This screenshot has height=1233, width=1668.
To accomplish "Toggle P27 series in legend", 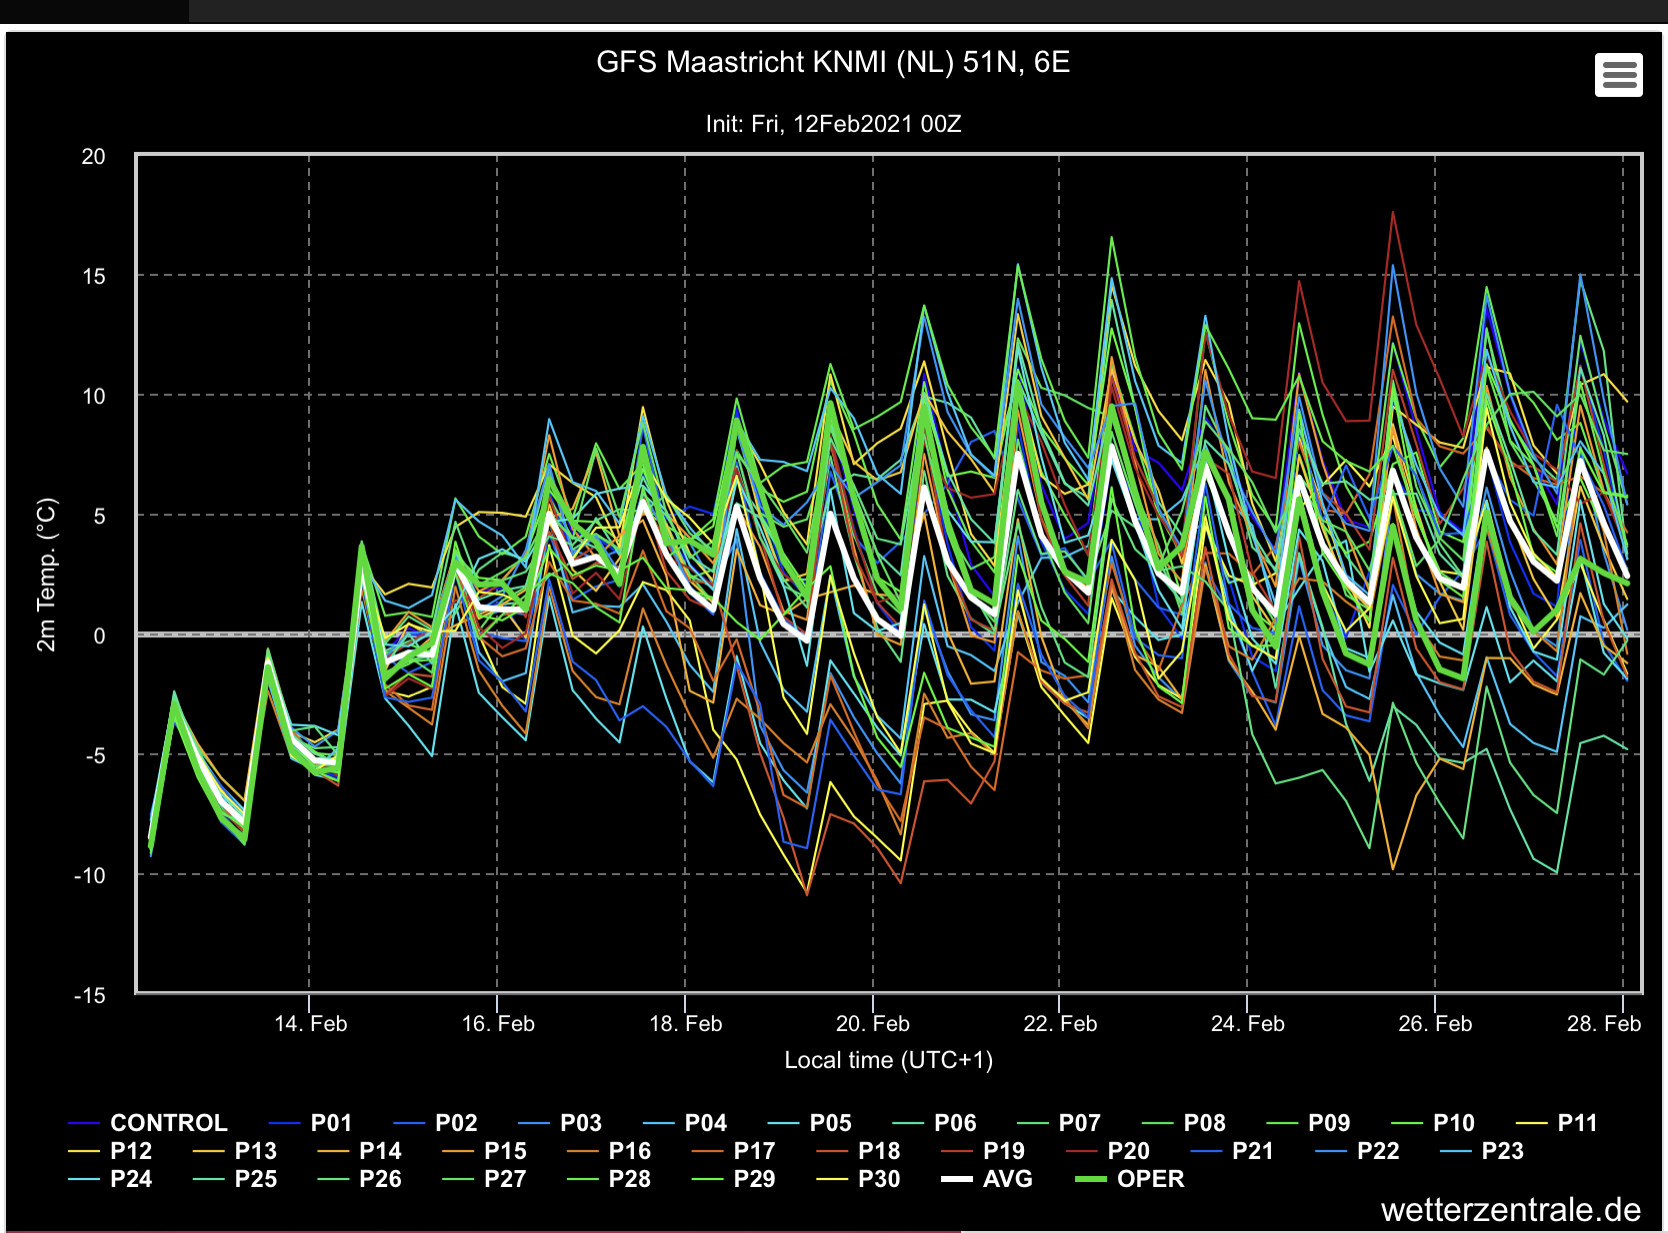I will (x=505, y=1179).
